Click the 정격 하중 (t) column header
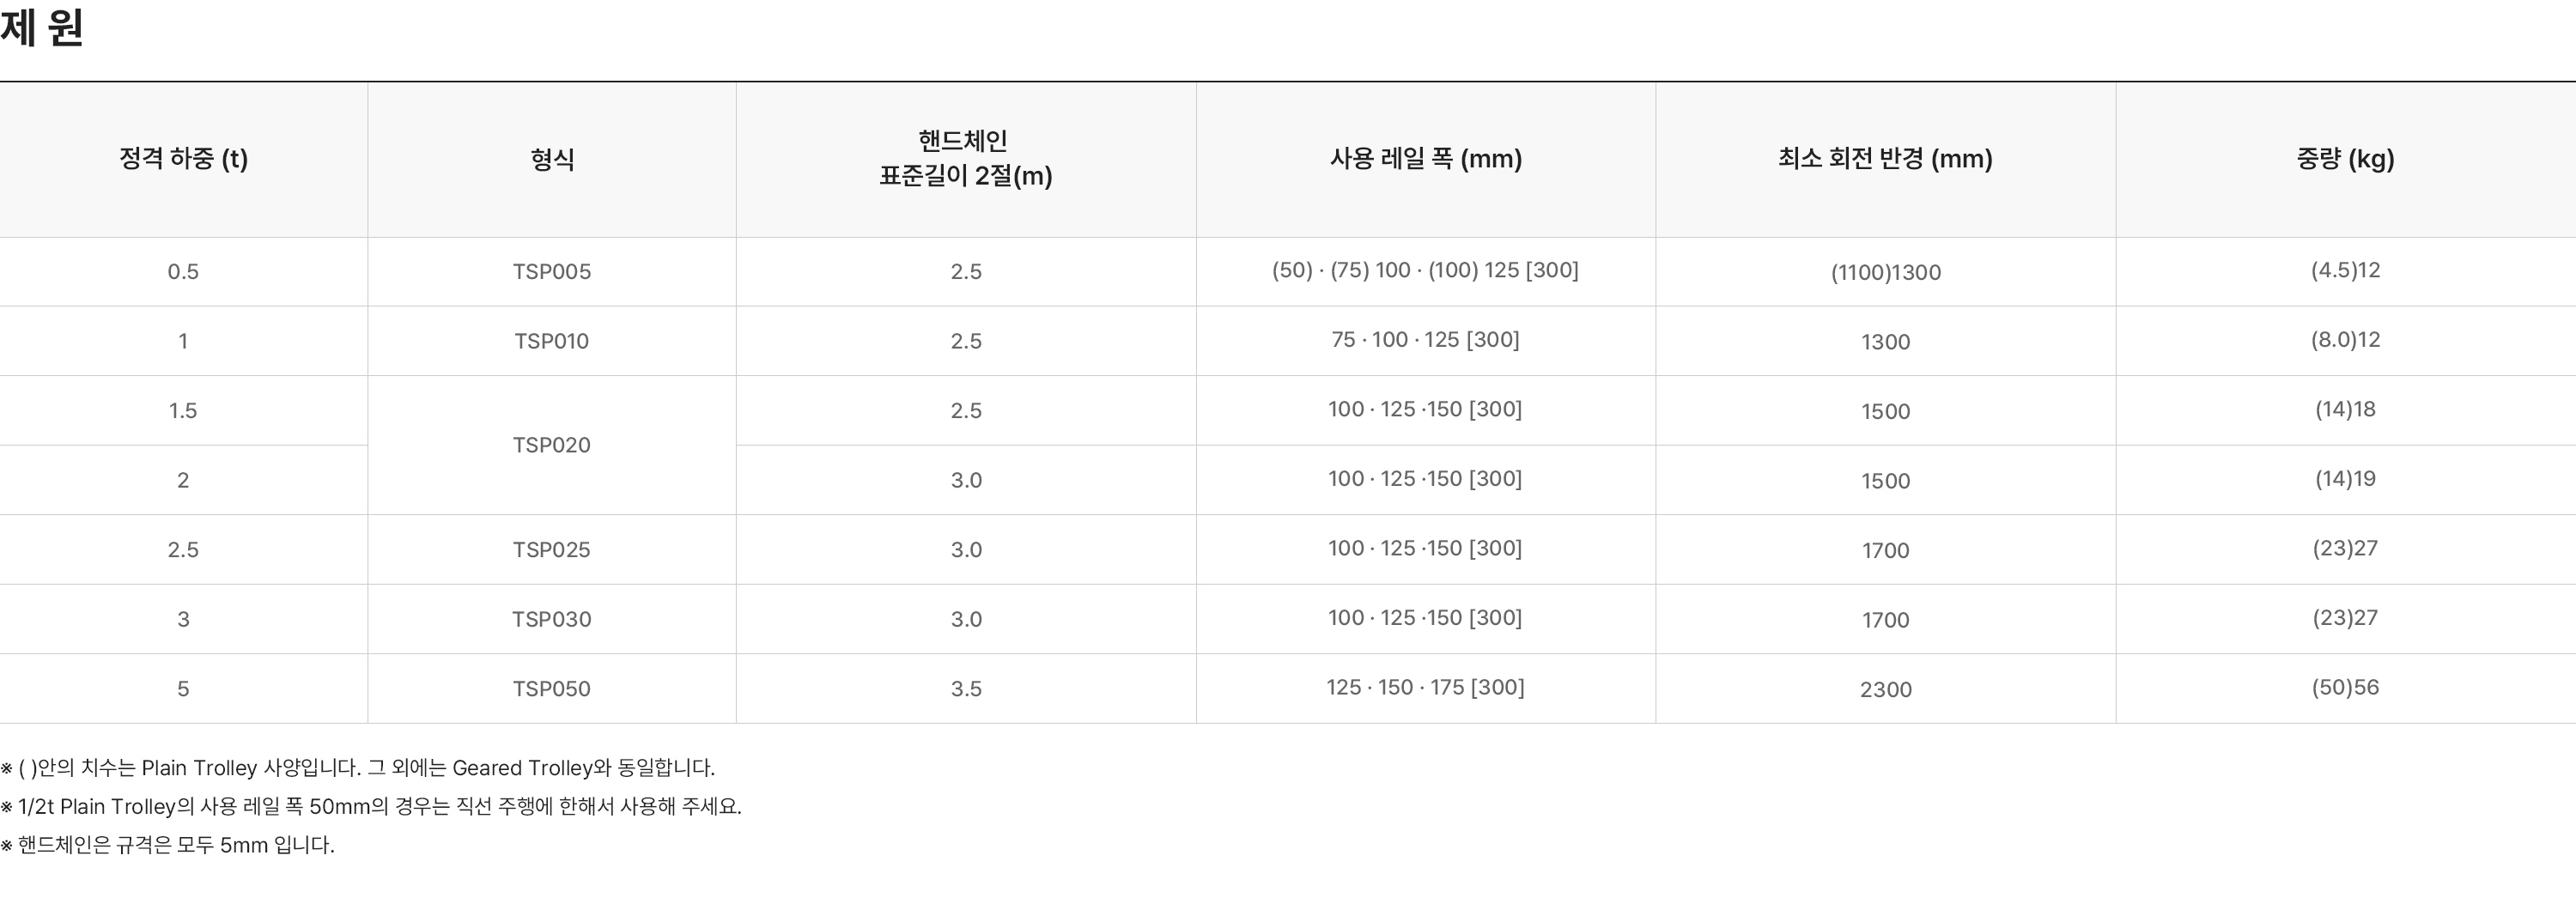 [183, 159]
